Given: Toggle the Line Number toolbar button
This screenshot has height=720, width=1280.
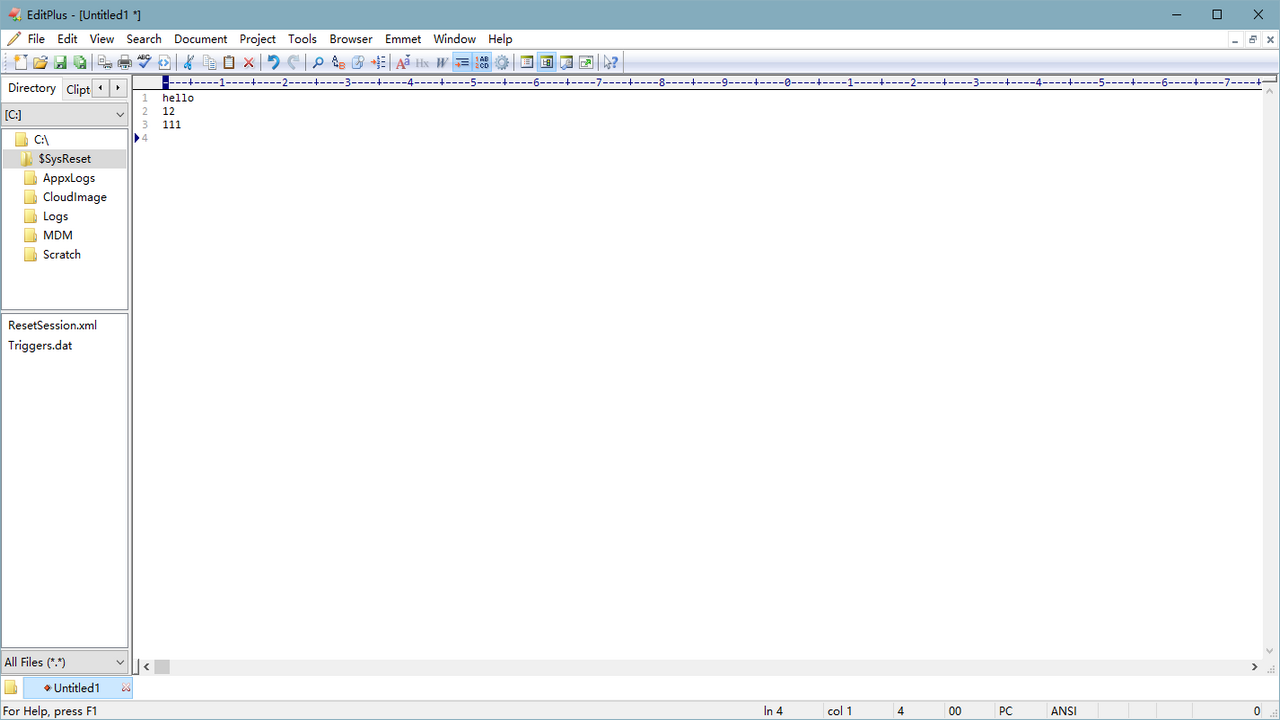Looking at the screenshot, I should point(482,62).
